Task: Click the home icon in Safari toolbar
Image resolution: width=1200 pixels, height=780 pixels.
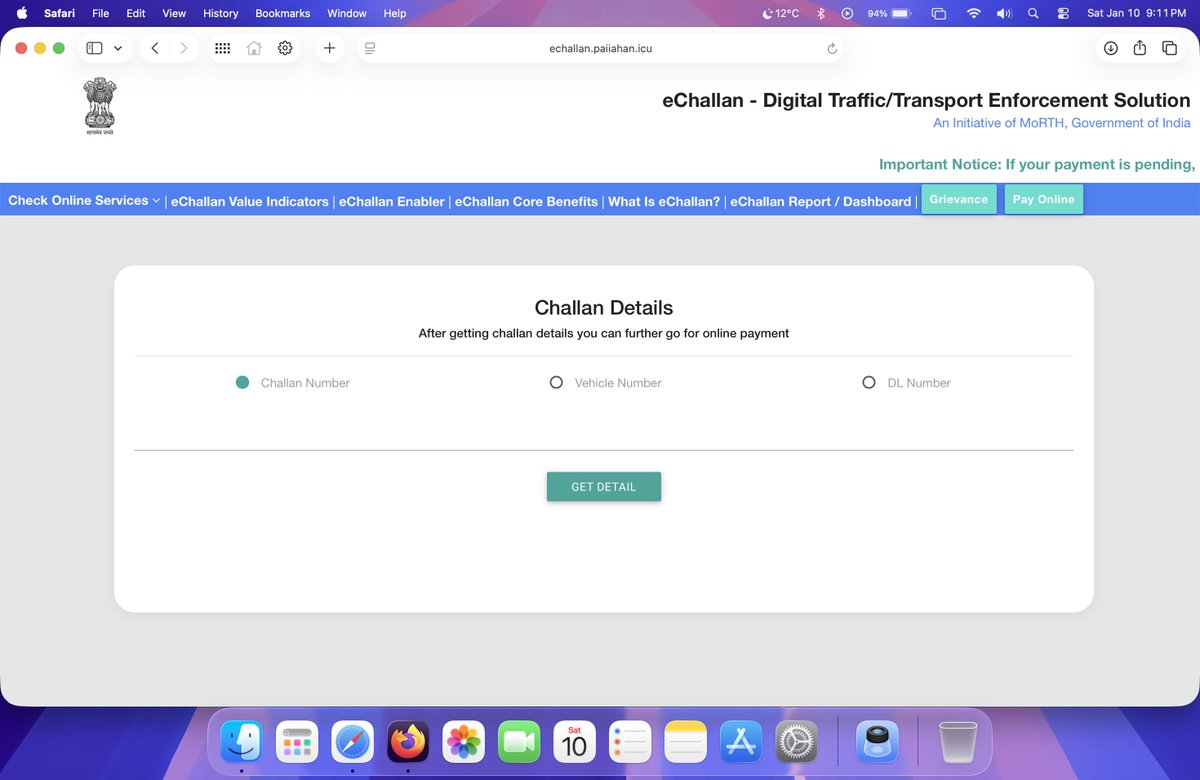Action: tap(254, 48)
